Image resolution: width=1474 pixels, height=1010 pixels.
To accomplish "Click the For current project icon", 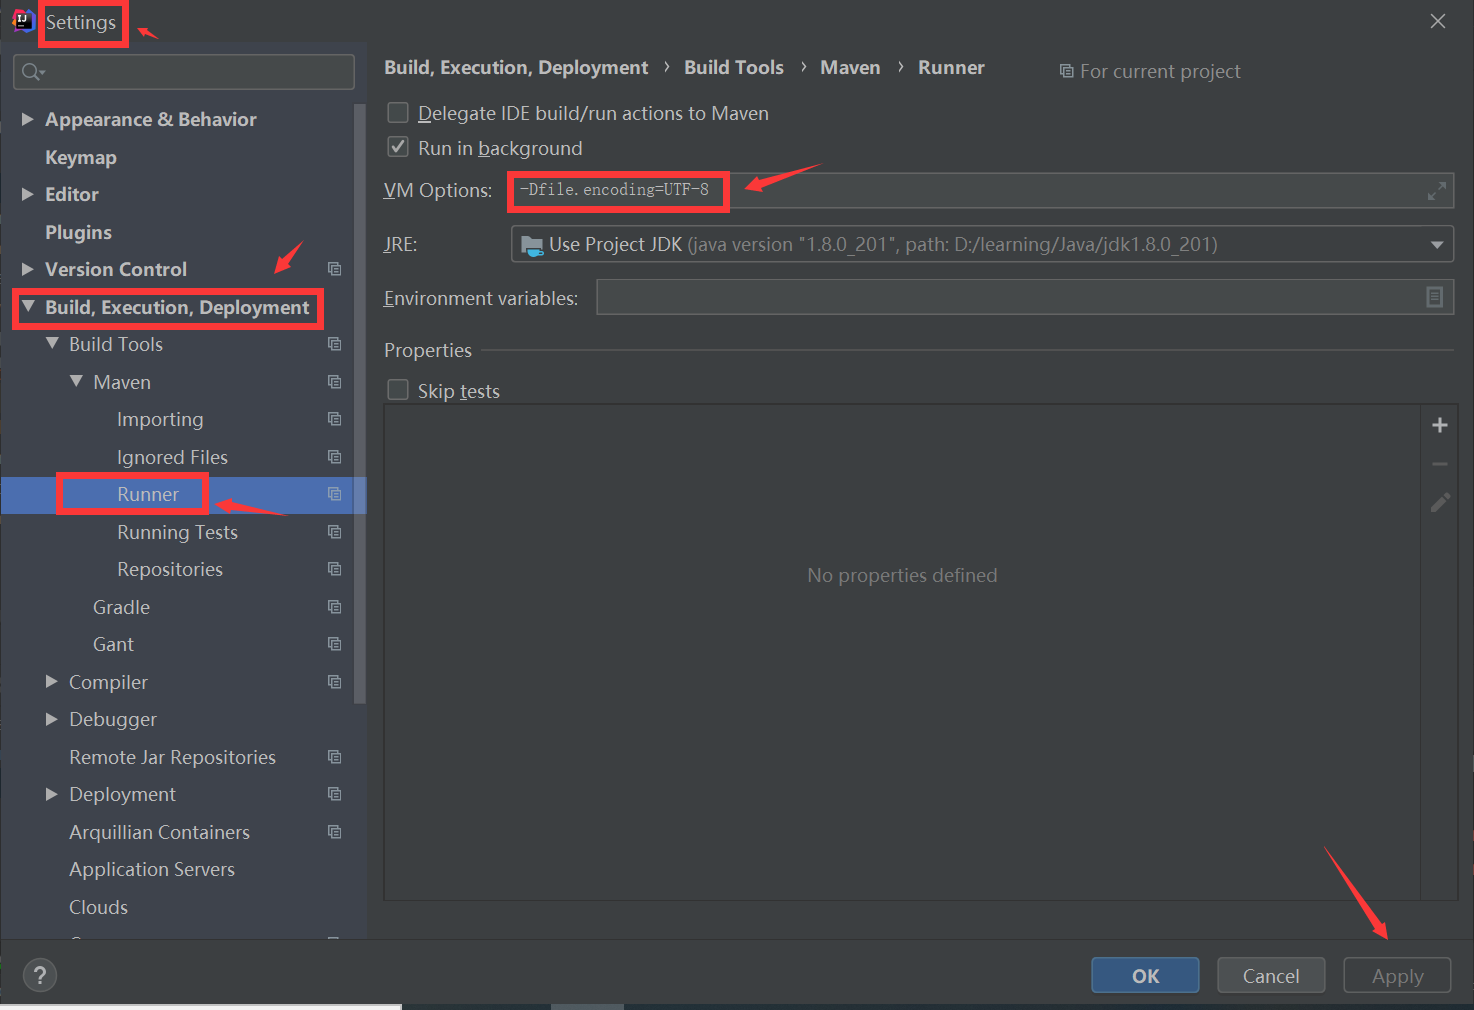I will tap(1067, 71).
